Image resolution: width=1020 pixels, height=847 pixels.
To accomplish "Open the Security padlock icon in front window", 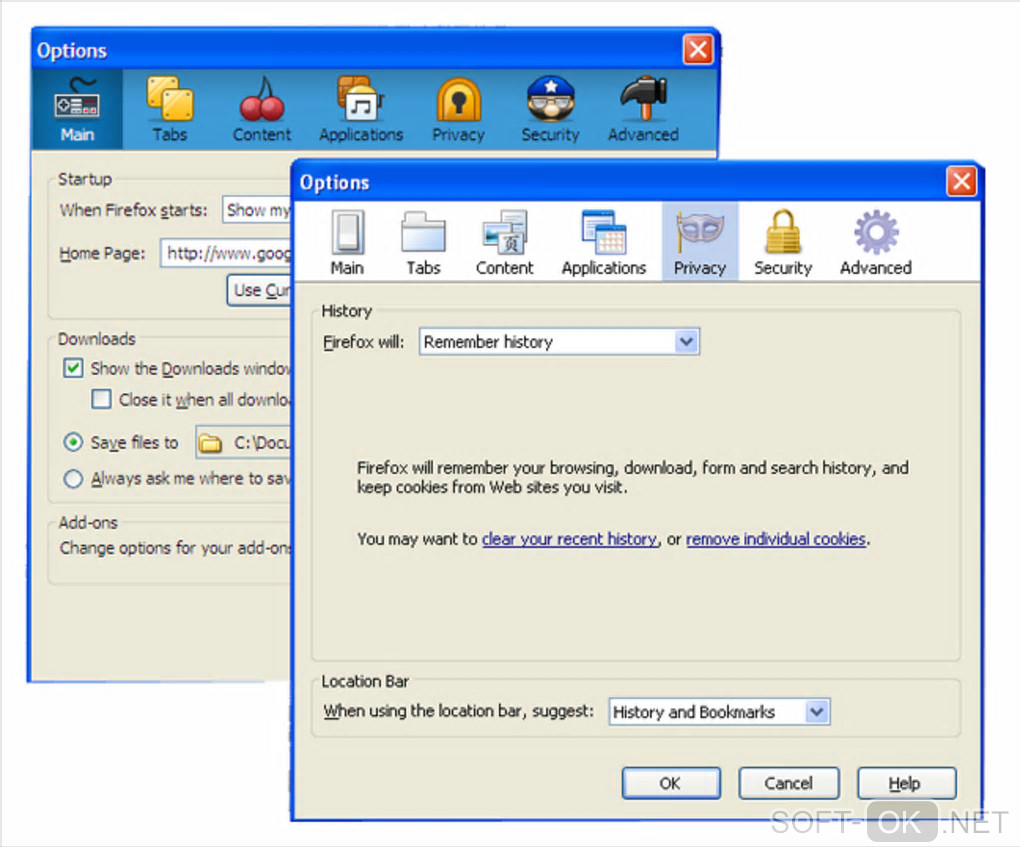I will (783, 232).
